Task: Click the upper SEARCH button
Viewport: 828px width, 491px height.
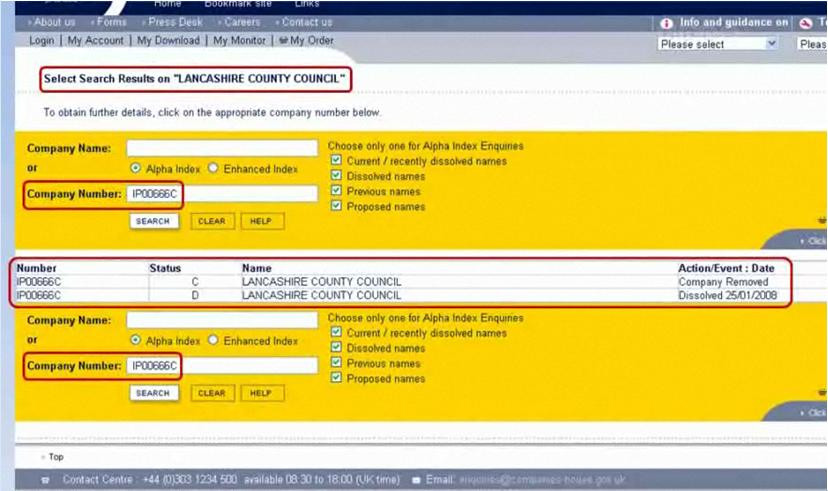Action: click(153, 221)
